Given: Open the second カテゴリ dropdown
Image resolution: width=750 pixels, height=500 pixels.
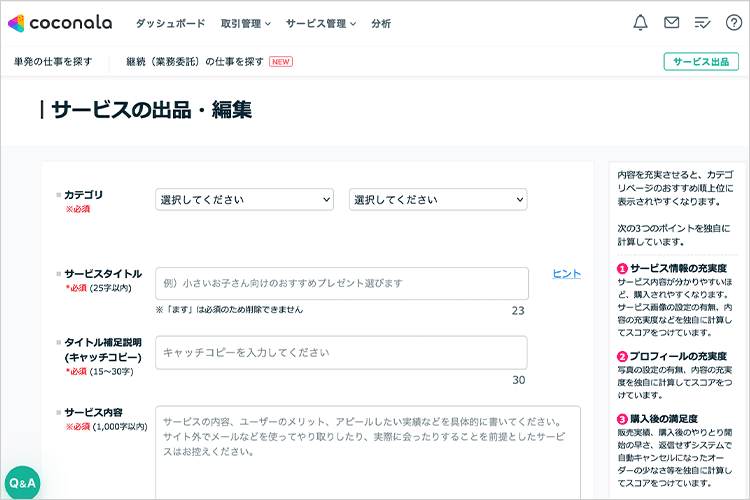Looking at the screenshot, I should click(437, 200).
